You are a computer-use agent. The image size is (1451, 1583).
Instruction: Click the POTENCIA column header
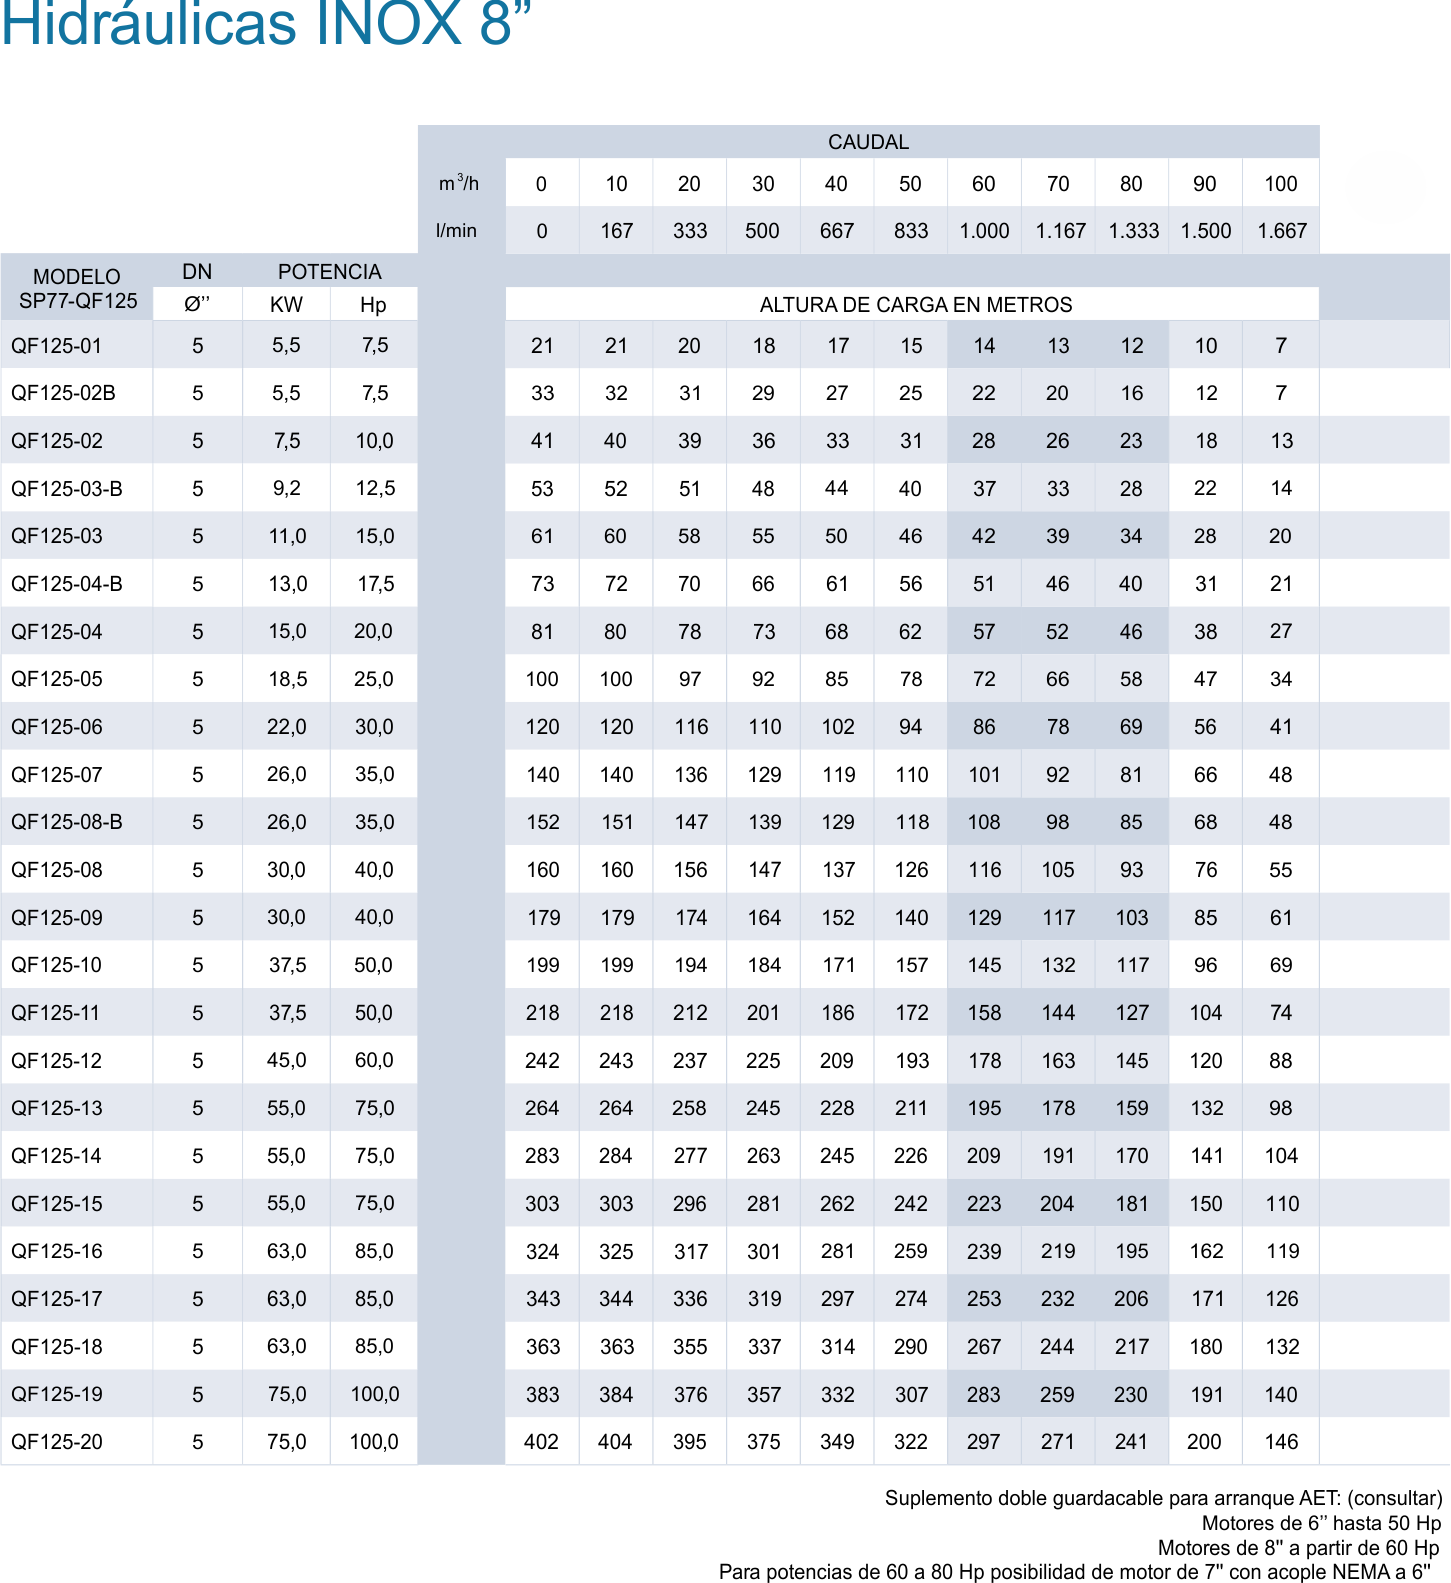coord(329,272)
